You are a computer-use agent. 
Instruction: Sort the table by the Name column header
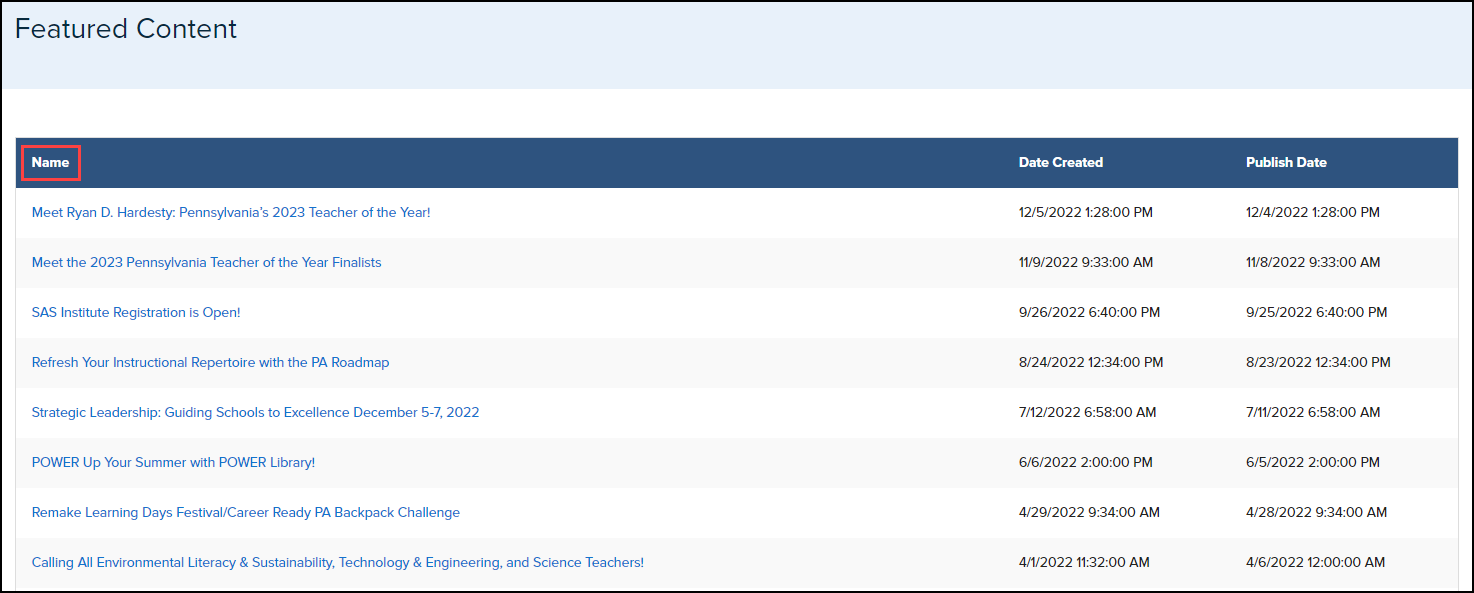point(50,162)
